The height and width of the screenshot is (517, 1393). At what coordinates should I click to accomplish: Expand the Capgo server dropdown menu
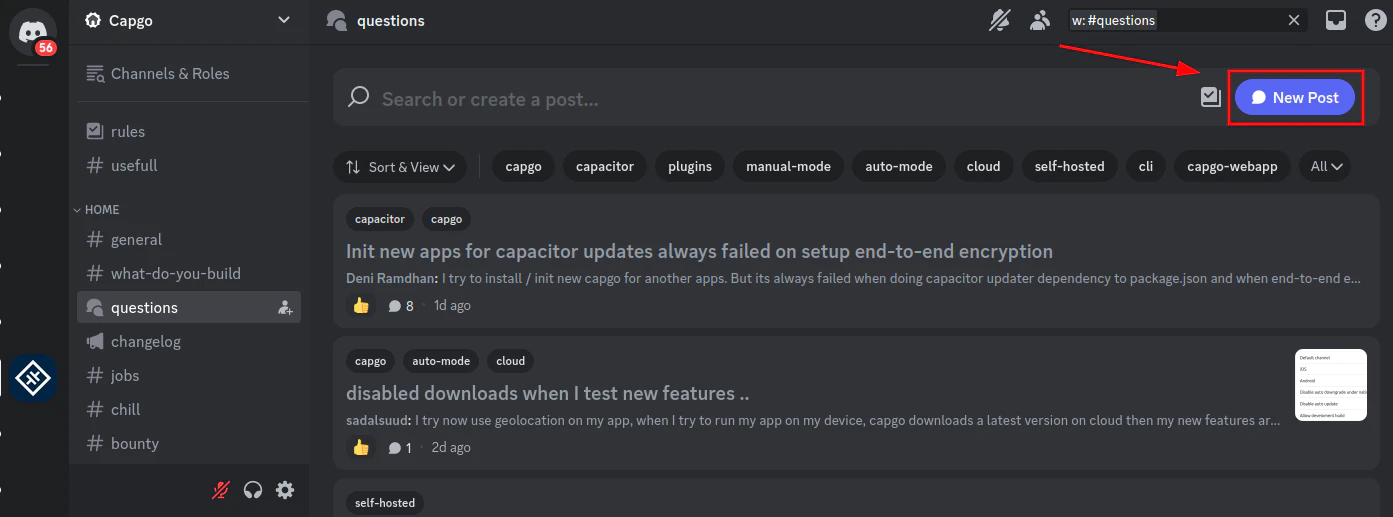[284, 20]
